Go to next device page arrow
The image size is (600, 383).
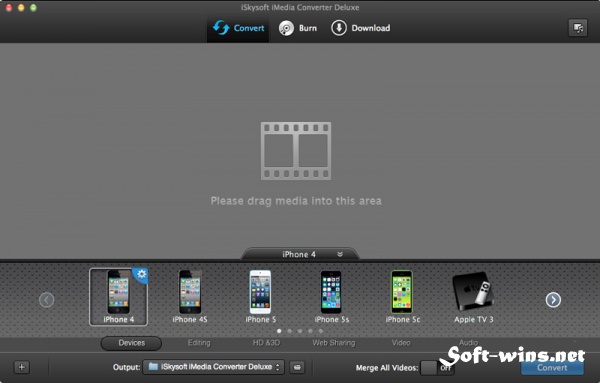click(x=553, y=300)
